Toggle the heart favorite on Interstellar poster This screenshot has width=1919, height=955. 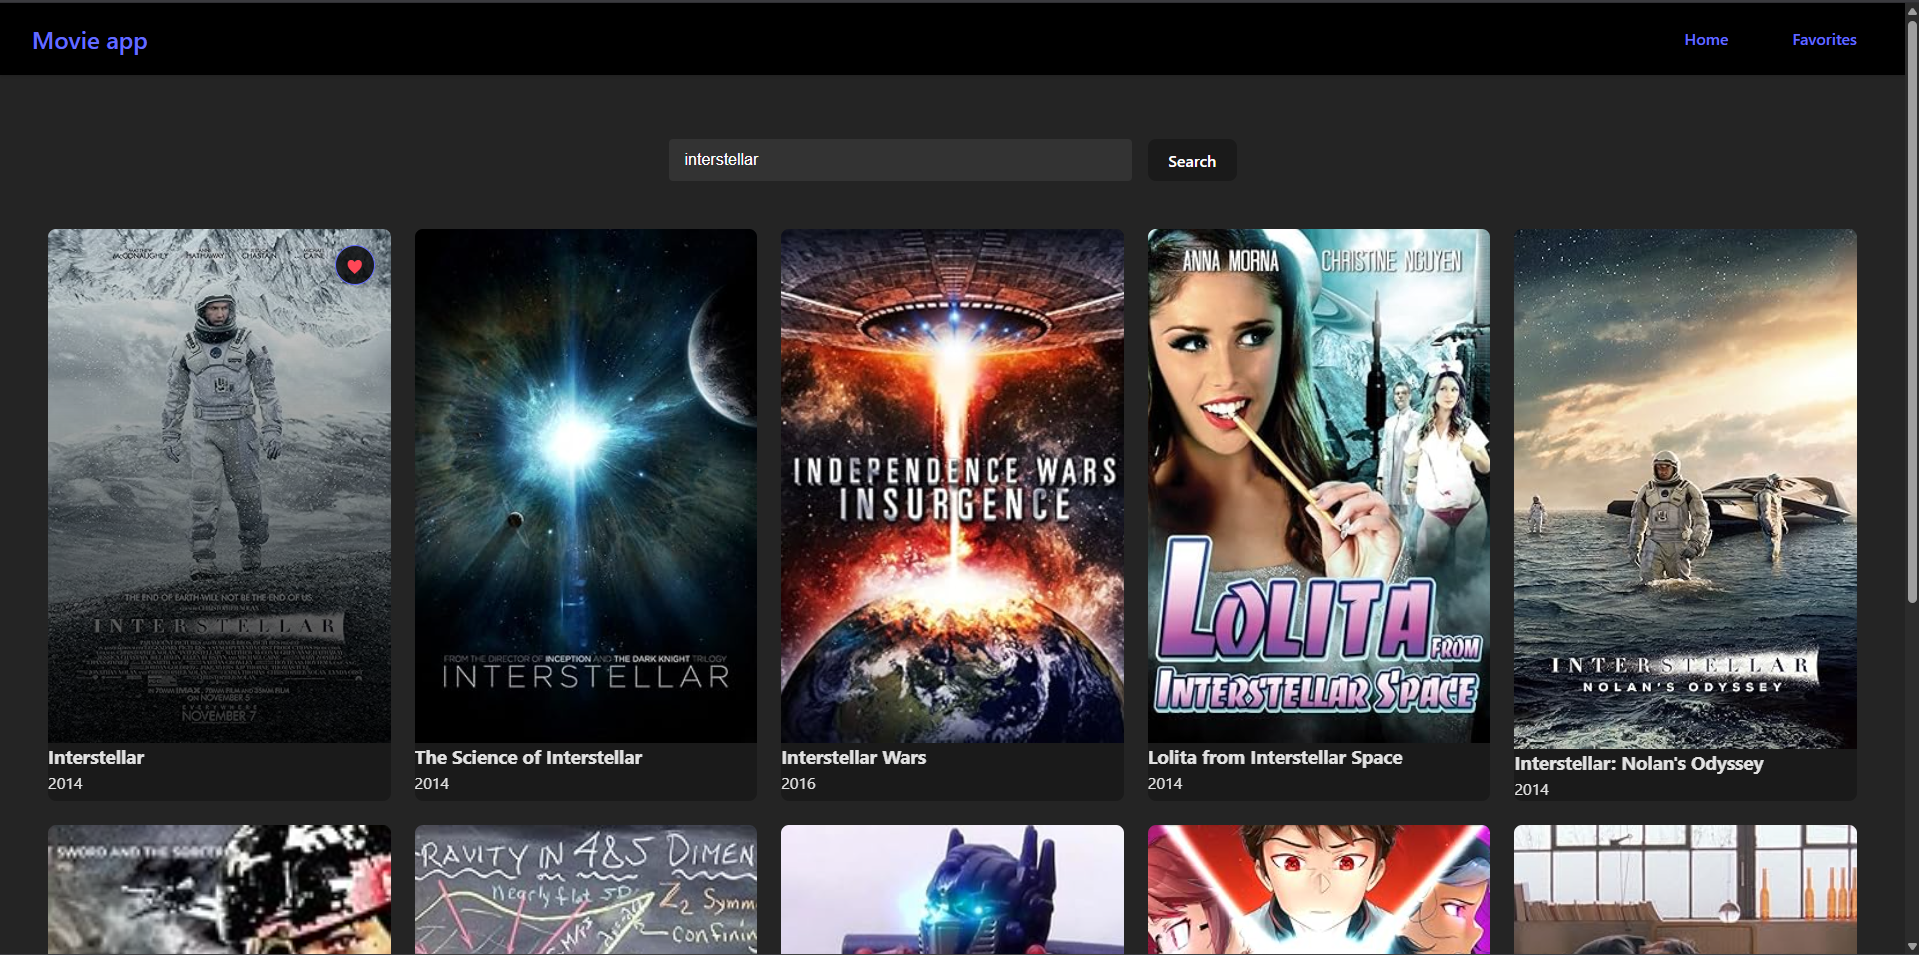(x=355, y=265)
